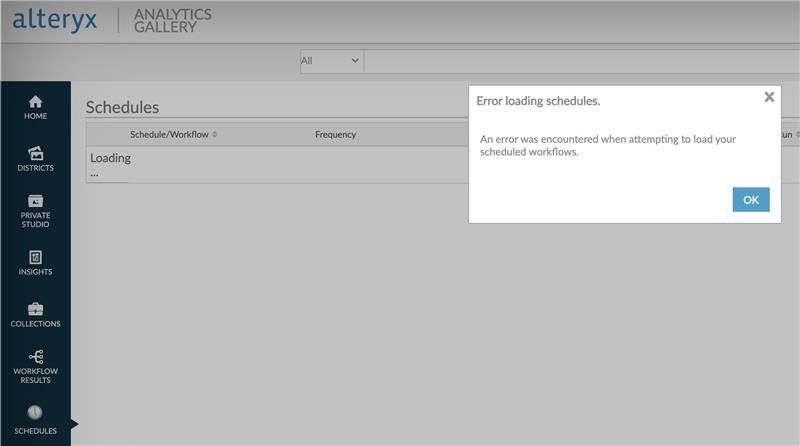Screen dimensions: 800x446
Task: Open Workflow Results in the sidebar
Action: [x=35, y=366]
